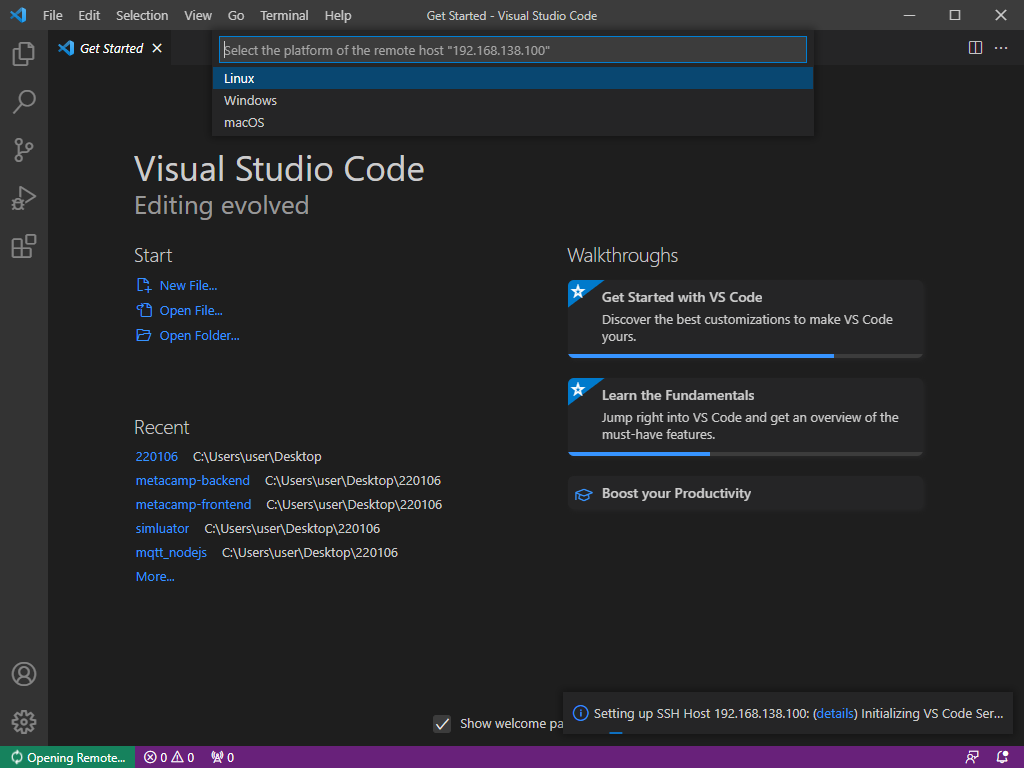Open the Edit menu
Viewport: 1024px width, 768px height.
click(89, 15)
